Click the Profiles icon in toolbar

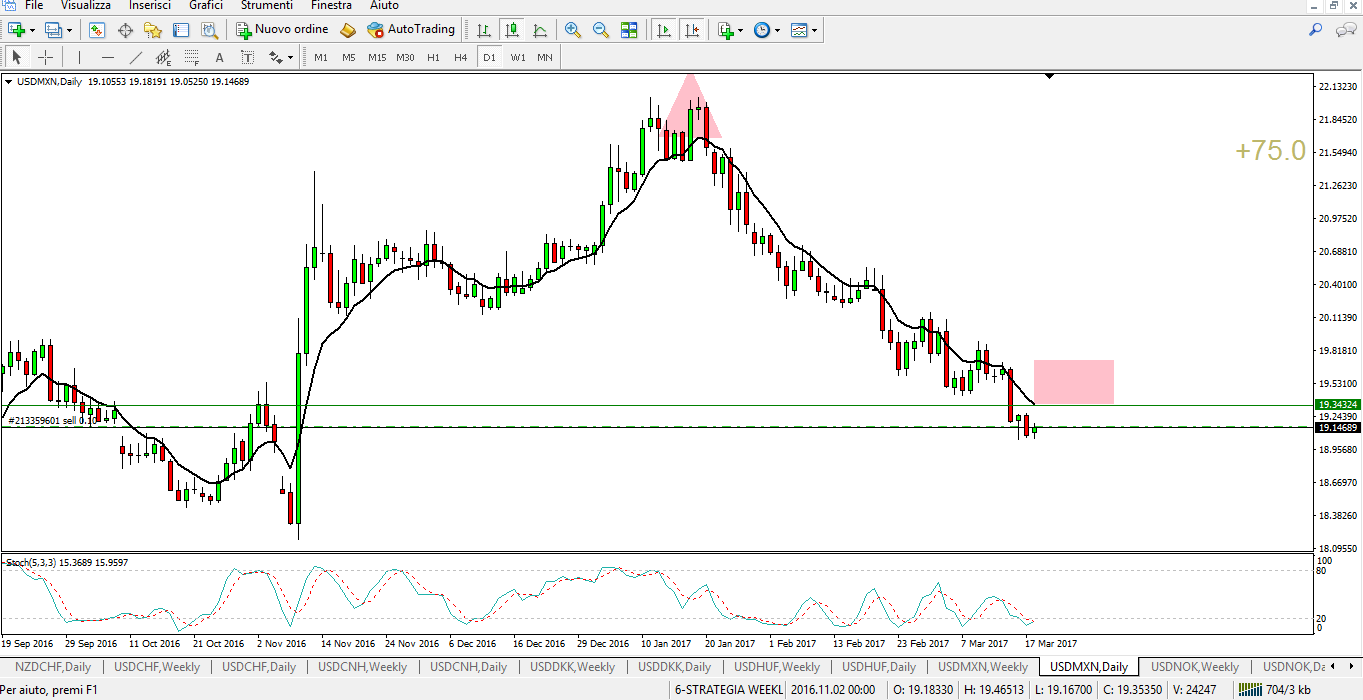click(53, 30)
